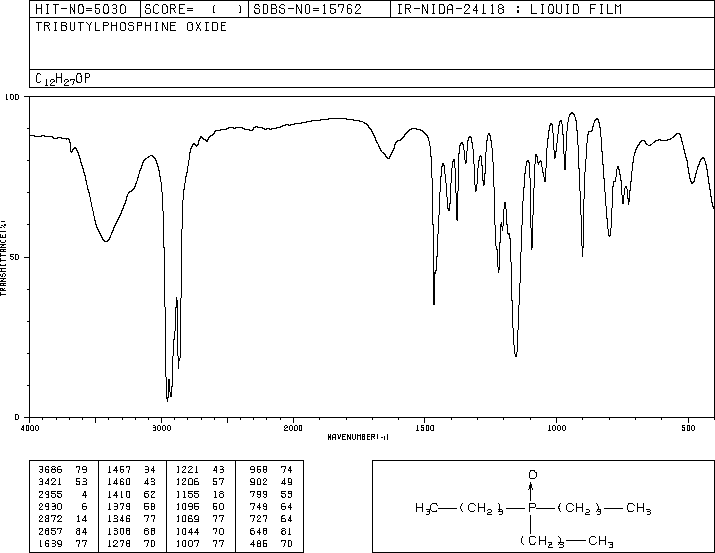The height and width of the screenshot is (553, 715).
Task: Click the 2955 peak table entry
Action: [x=50, y=494]
